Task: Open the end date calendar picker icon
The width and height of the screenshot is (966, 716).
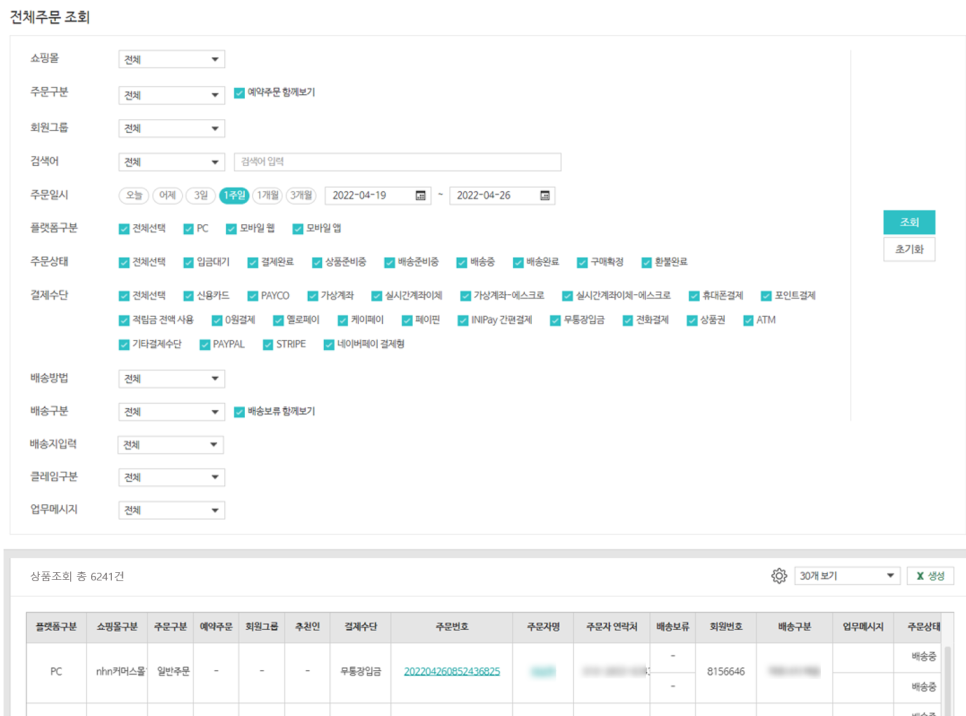Action: click(x=545, y=196)
